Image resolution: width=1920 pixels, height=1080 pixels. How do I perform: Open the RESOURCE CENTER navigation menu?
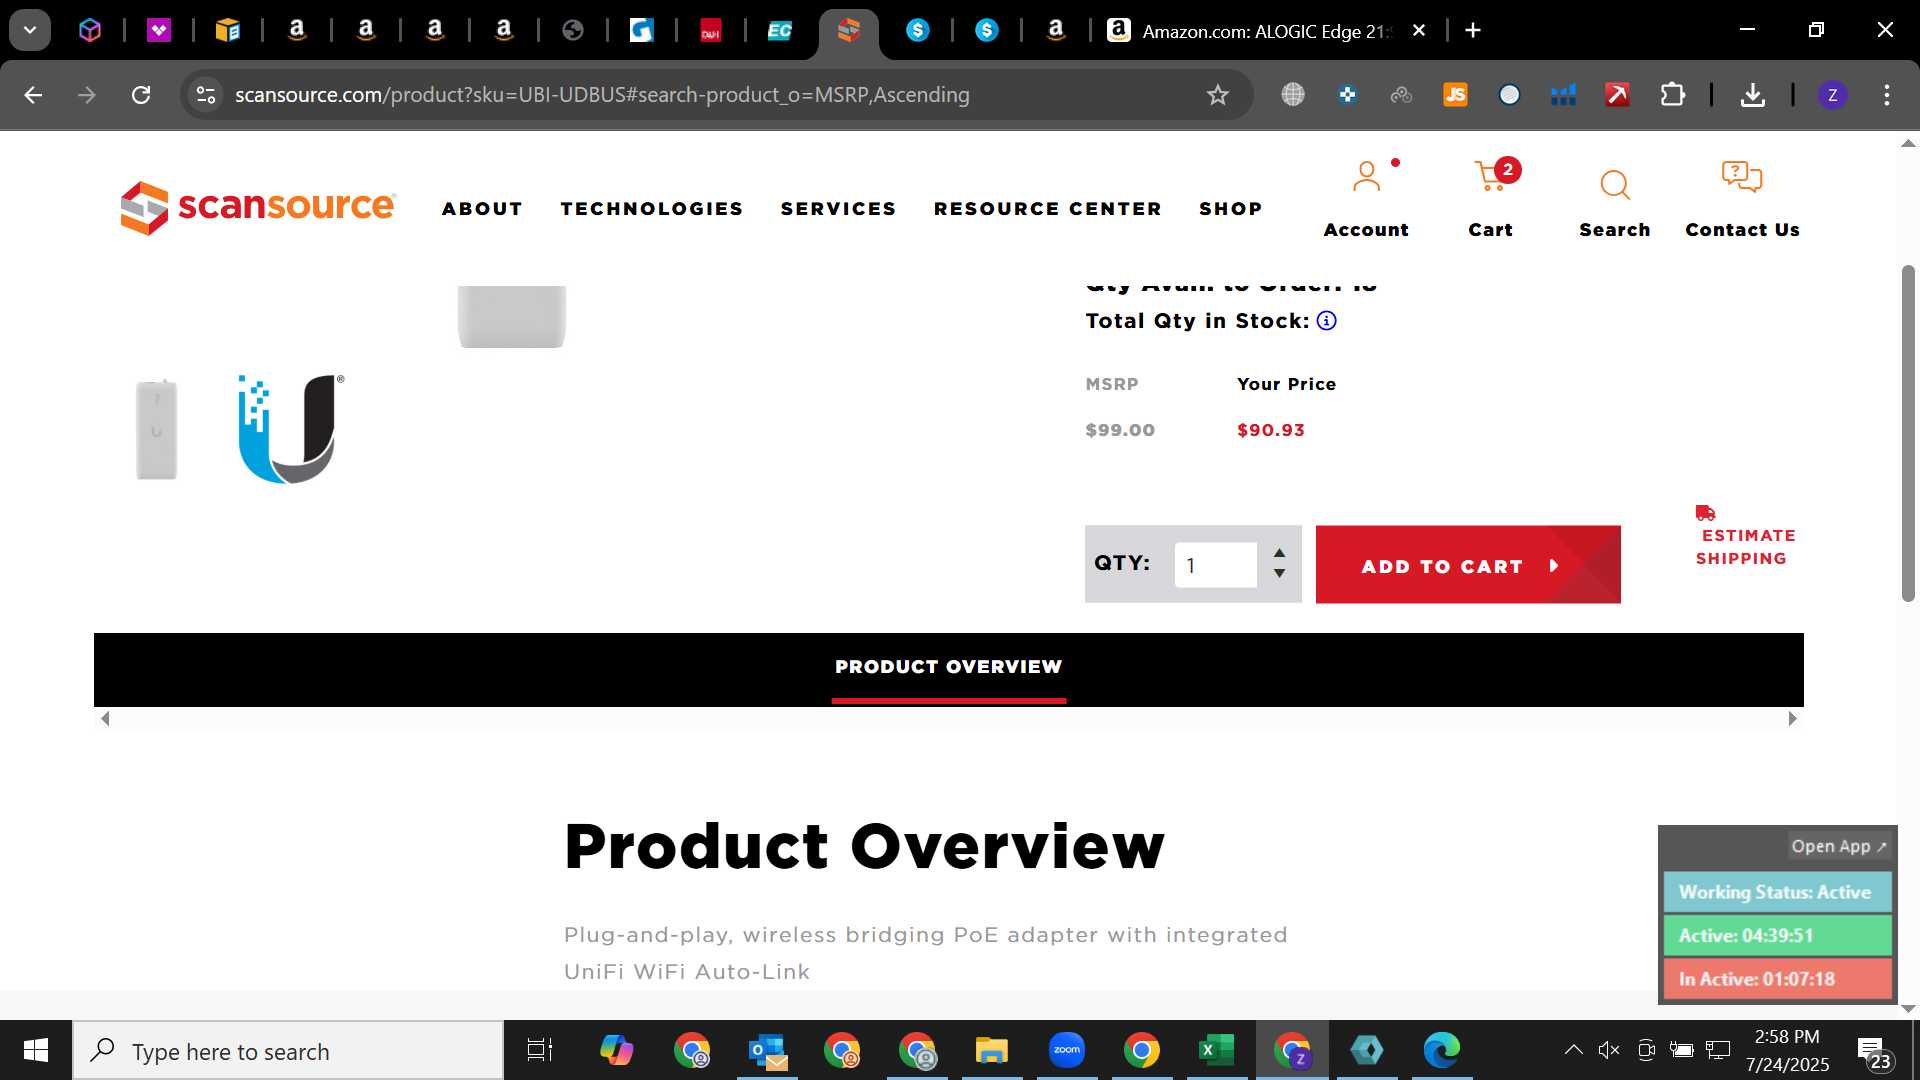(1047, 209)
